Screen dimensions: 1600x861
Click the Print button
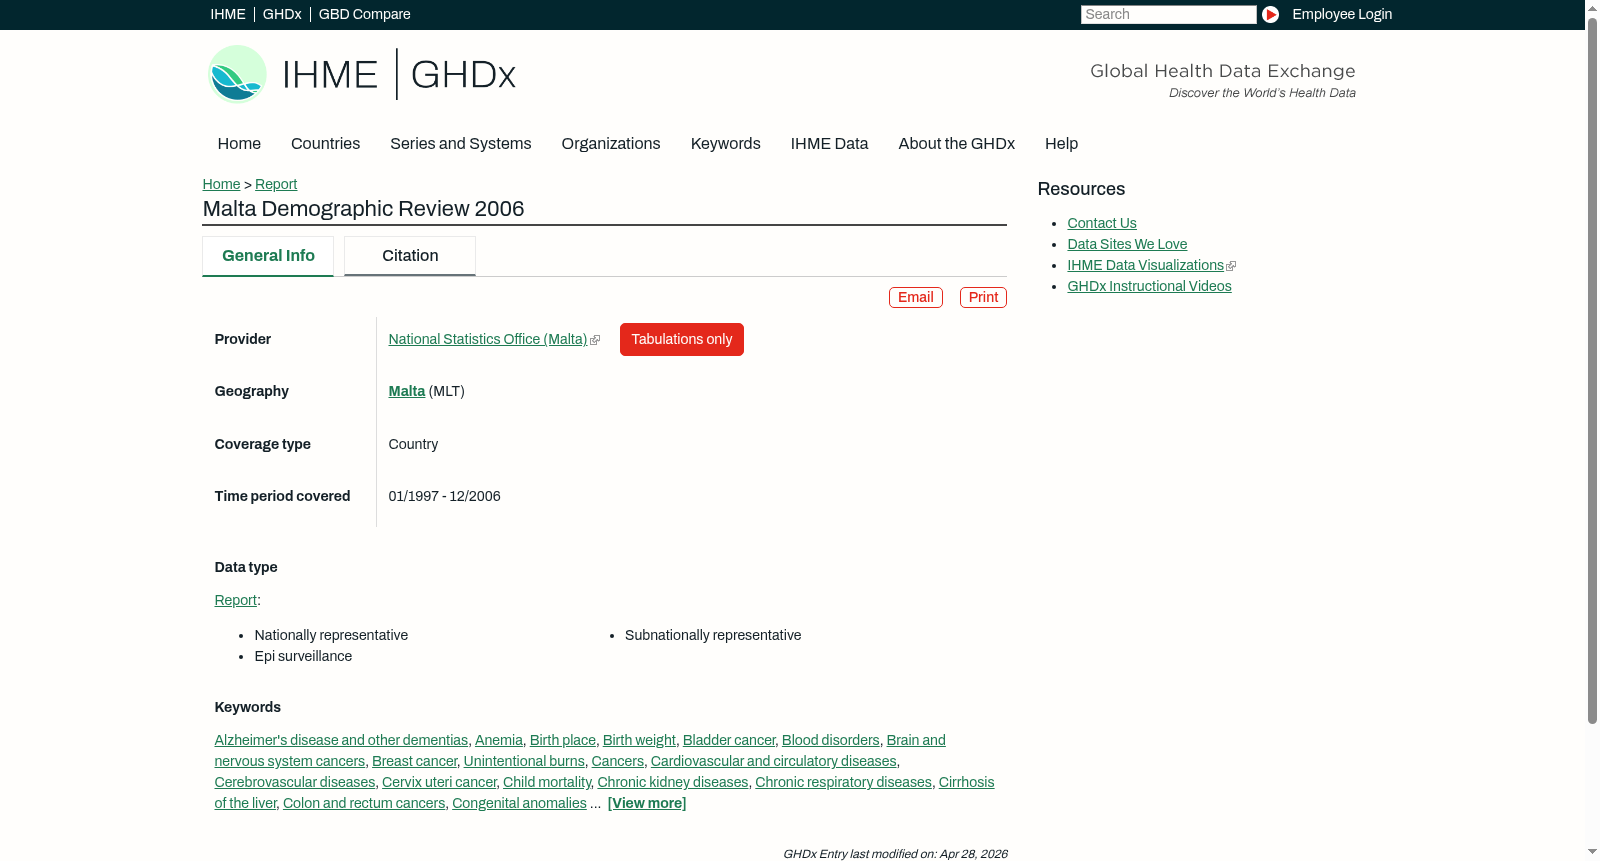pyautogui.click(x=983, y=297)
